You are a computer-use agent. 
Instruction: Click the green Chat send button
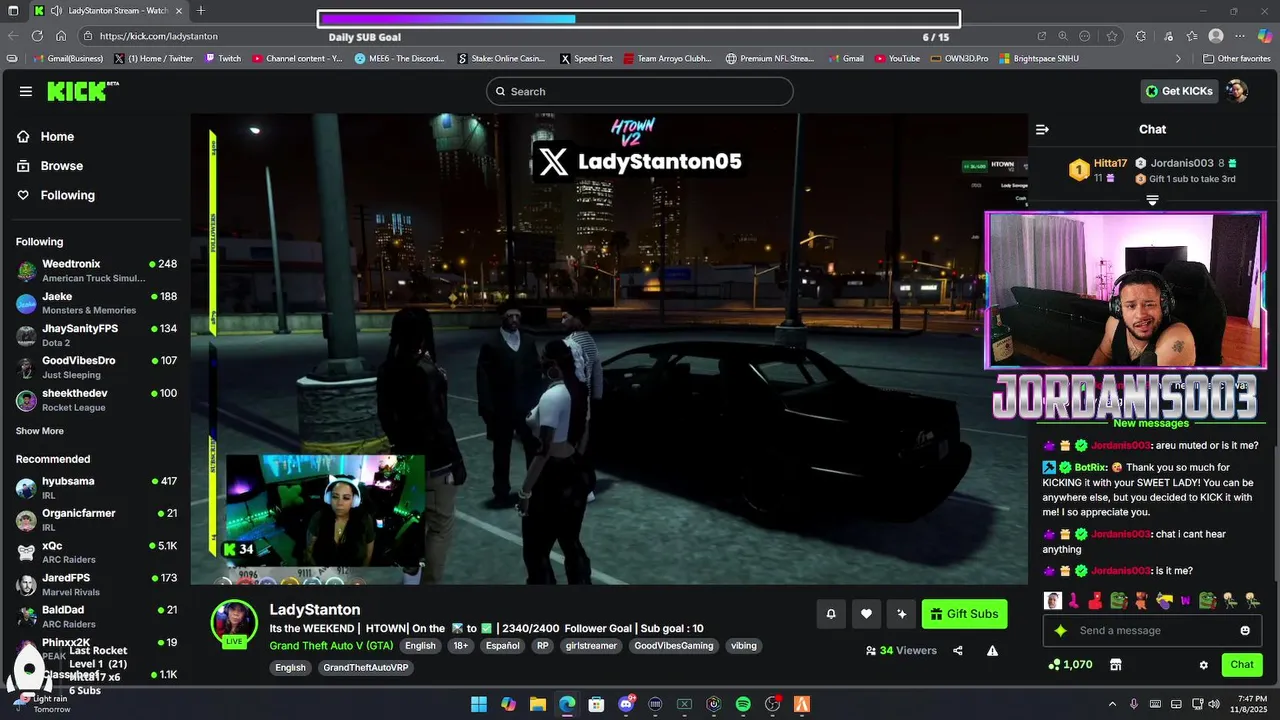[x=1242, y=665]
